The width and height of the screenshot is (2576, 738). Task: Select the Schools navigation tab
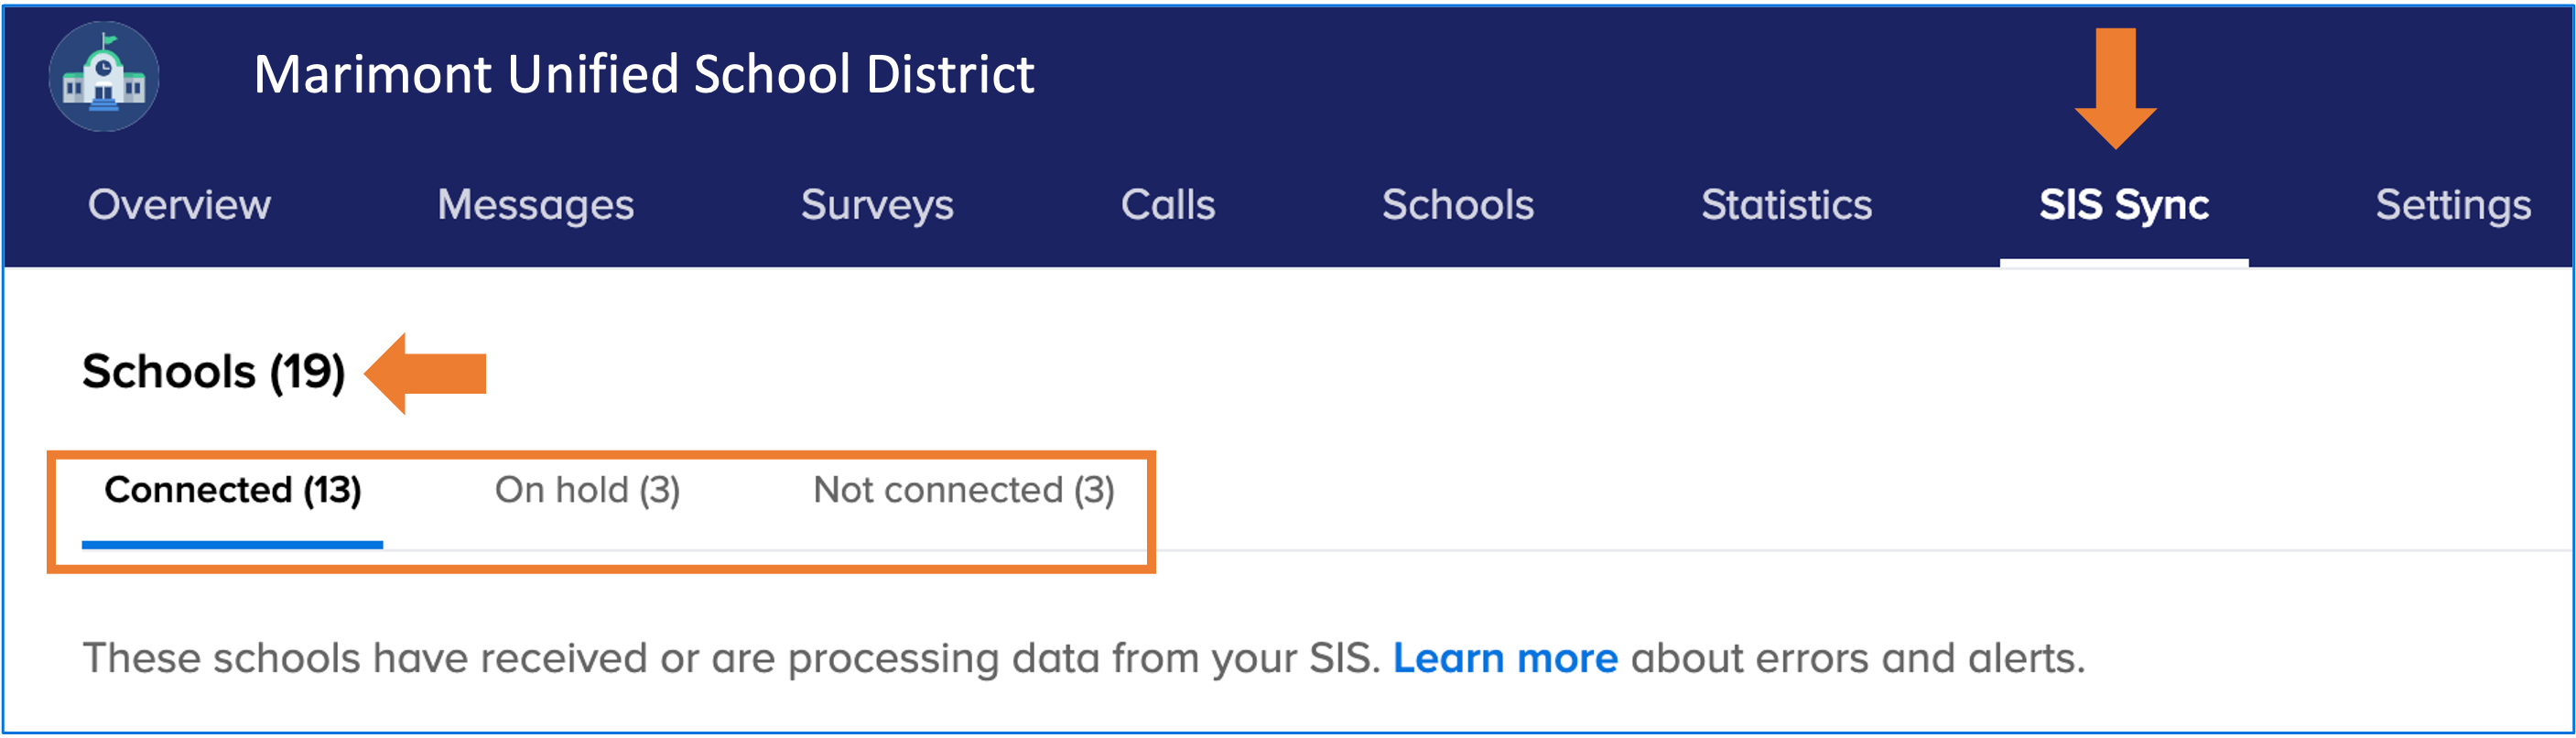pyautogui.click(x=1457, y=205)
